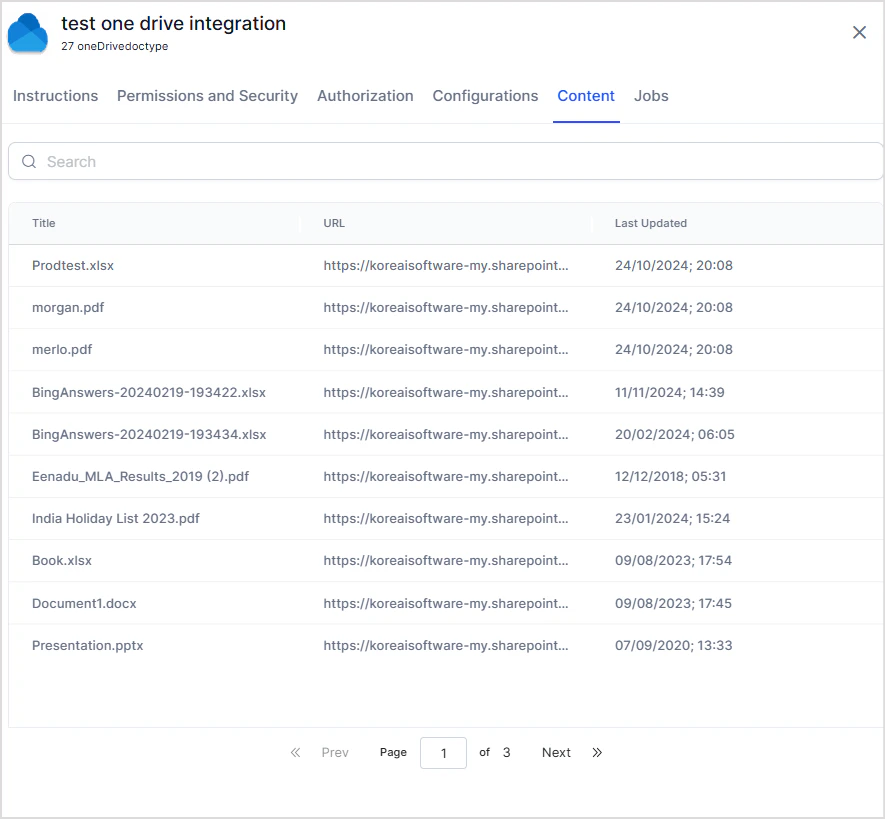Open URL in BingAnswers-20240219-193434.xlsx row
Image resolution: width=885 pixels, height=819 pixels.
pyautogui.click(x=446, y=434)
